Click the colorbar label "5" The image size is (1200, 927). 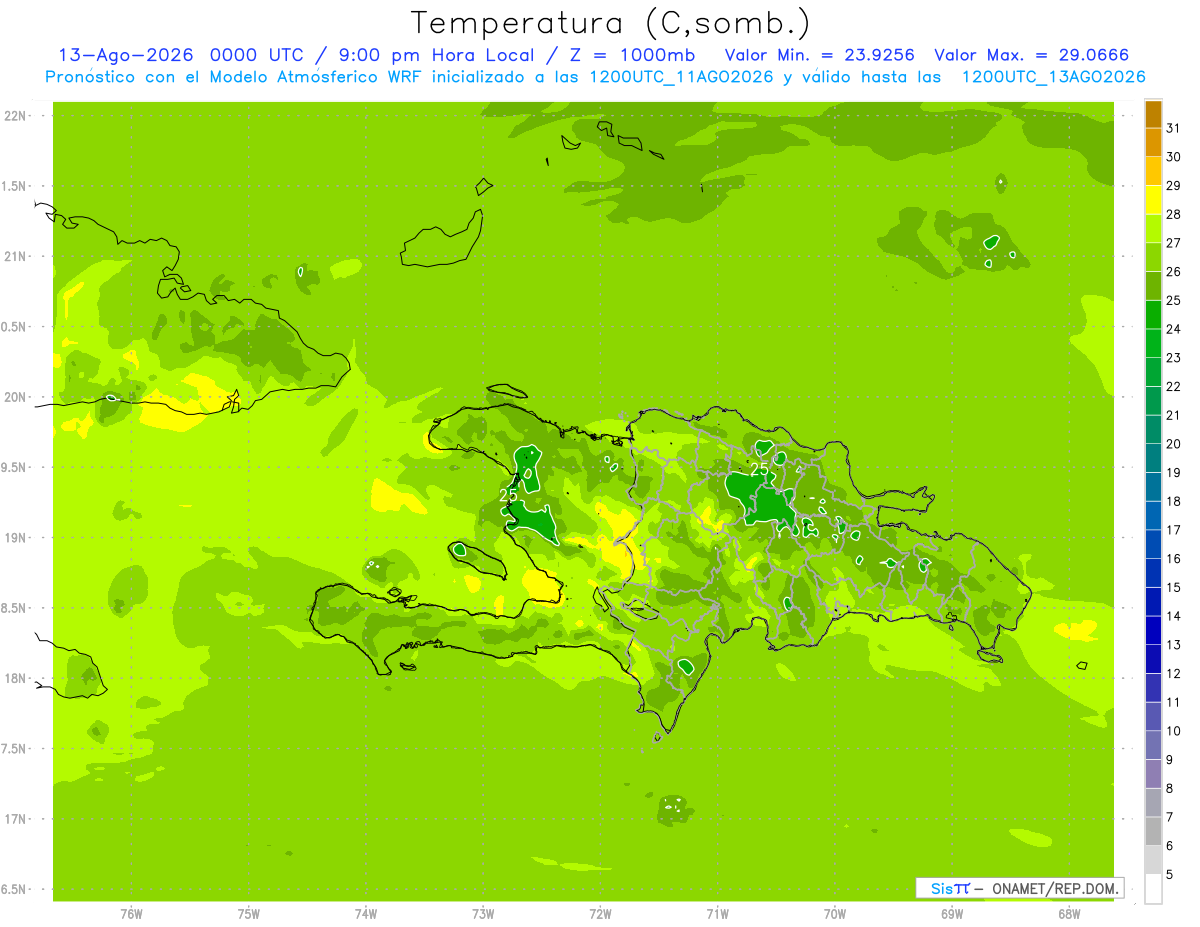point(1170,875)
